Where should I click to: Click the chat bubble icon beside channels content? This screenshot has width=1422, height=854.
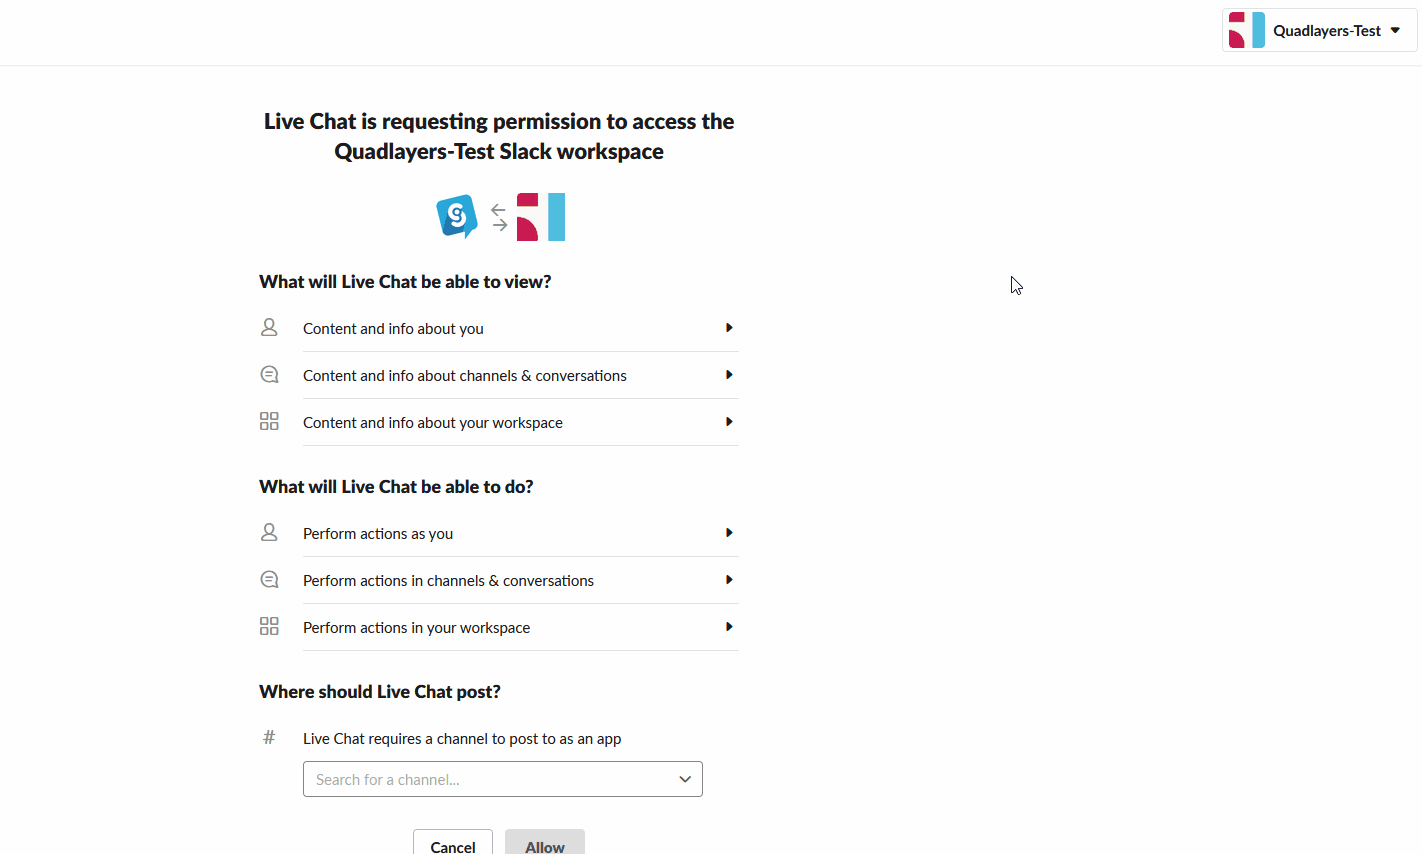point(269,374)
